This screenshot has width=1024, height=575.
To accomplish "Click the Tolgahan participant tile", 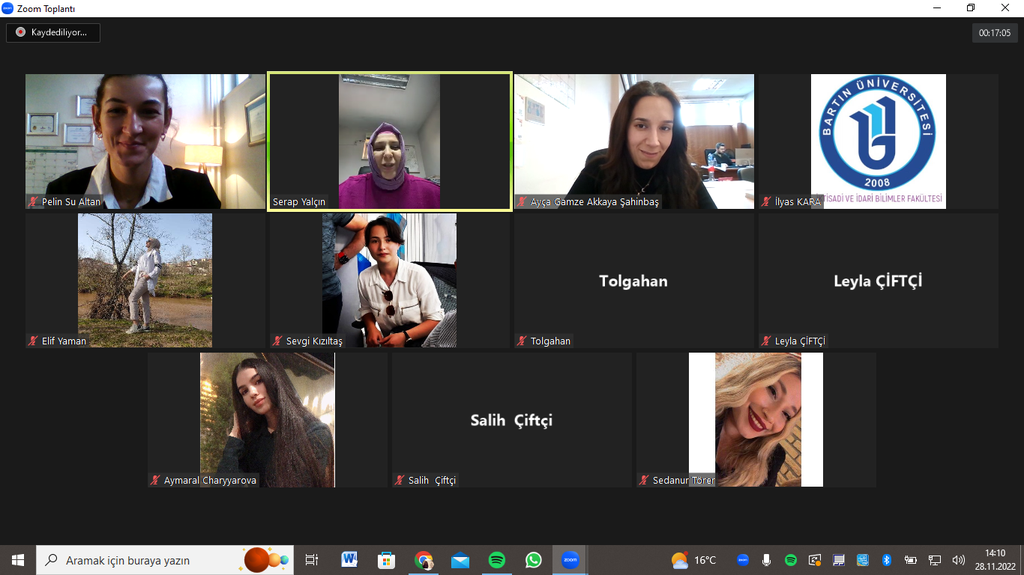I will coord(633,280).
